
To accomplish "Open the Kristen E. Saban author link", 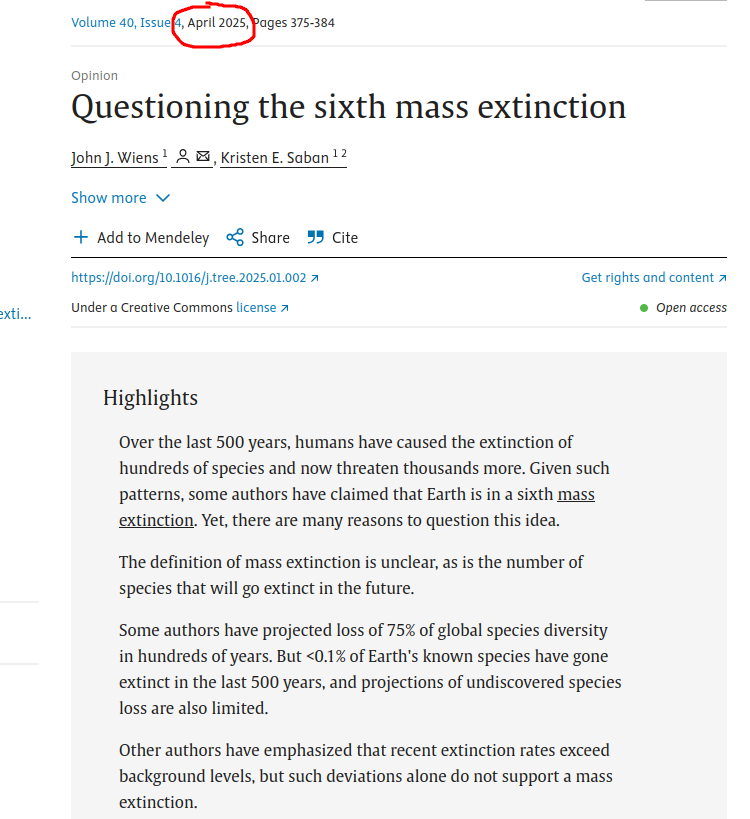I will point(274,158).
